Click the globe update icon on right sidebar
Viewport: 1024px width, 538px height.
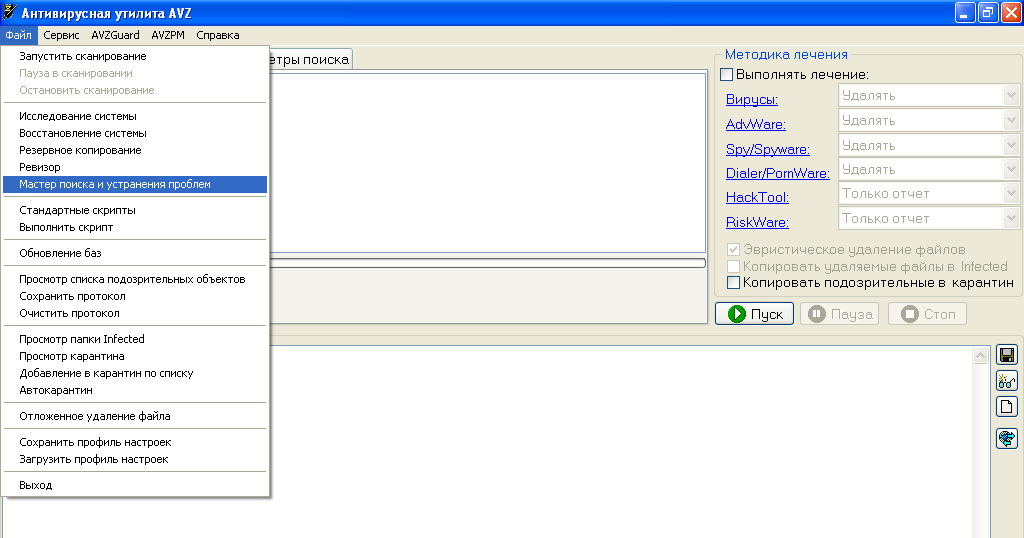[1006, 438]
